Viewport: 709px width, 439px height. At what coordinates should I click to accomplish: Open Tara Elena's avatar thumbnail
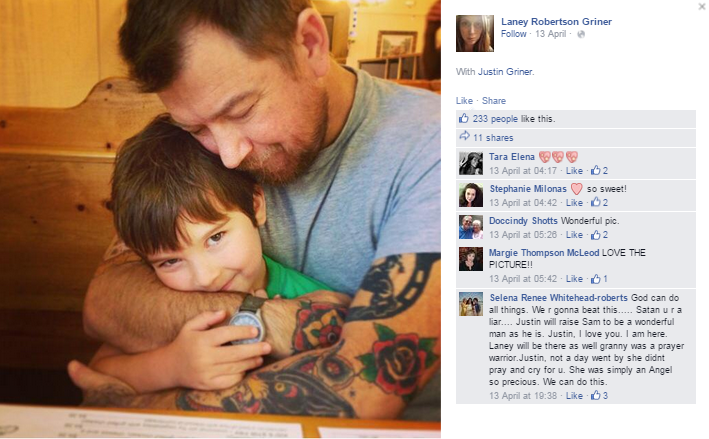[471, 163]
